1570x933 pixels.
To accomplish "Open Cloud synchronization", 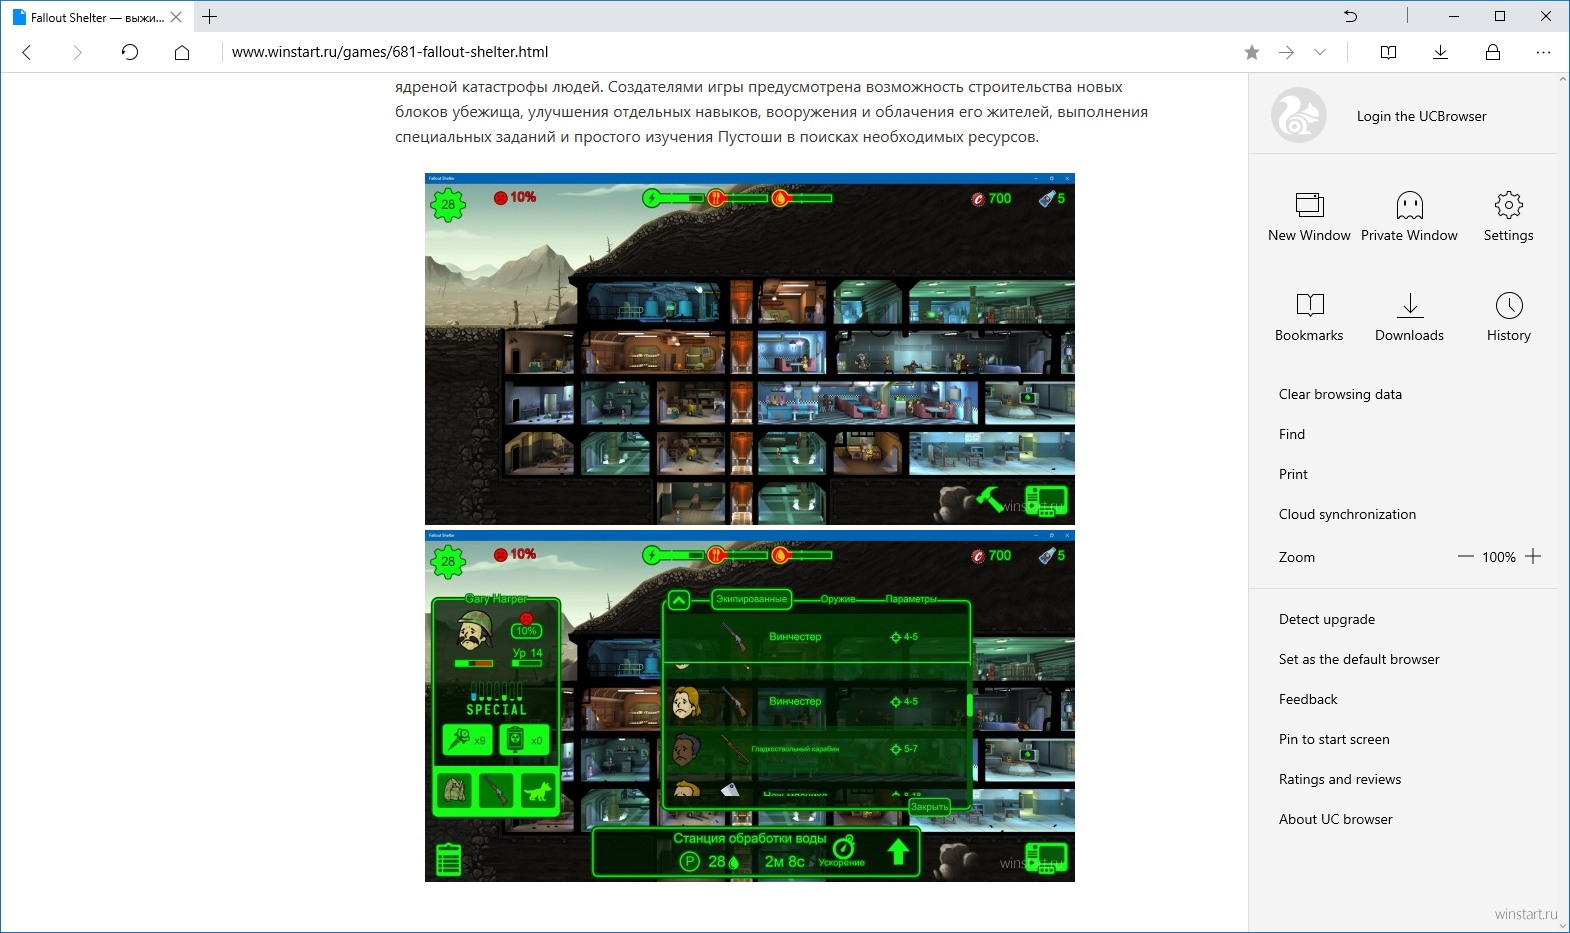I will pos(1347,514).
